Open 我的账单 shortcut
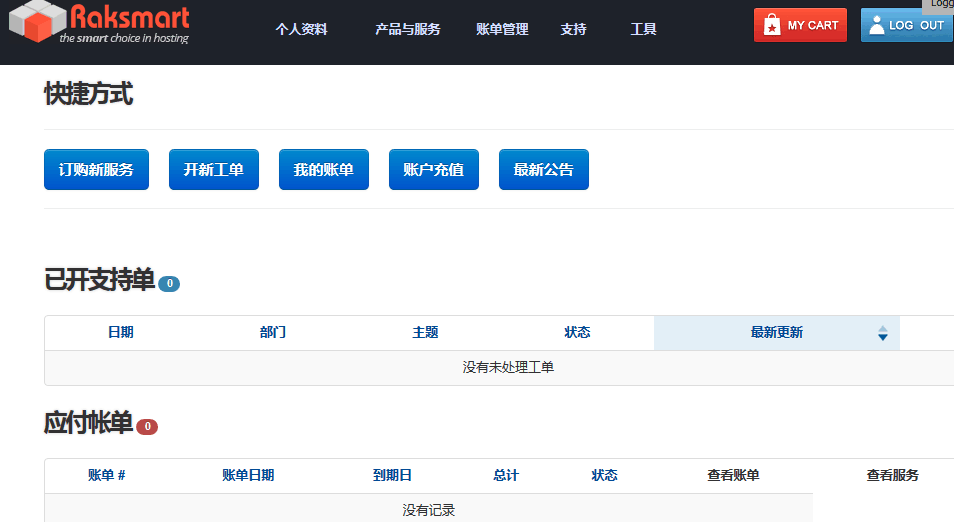 [x=324, y=170]
